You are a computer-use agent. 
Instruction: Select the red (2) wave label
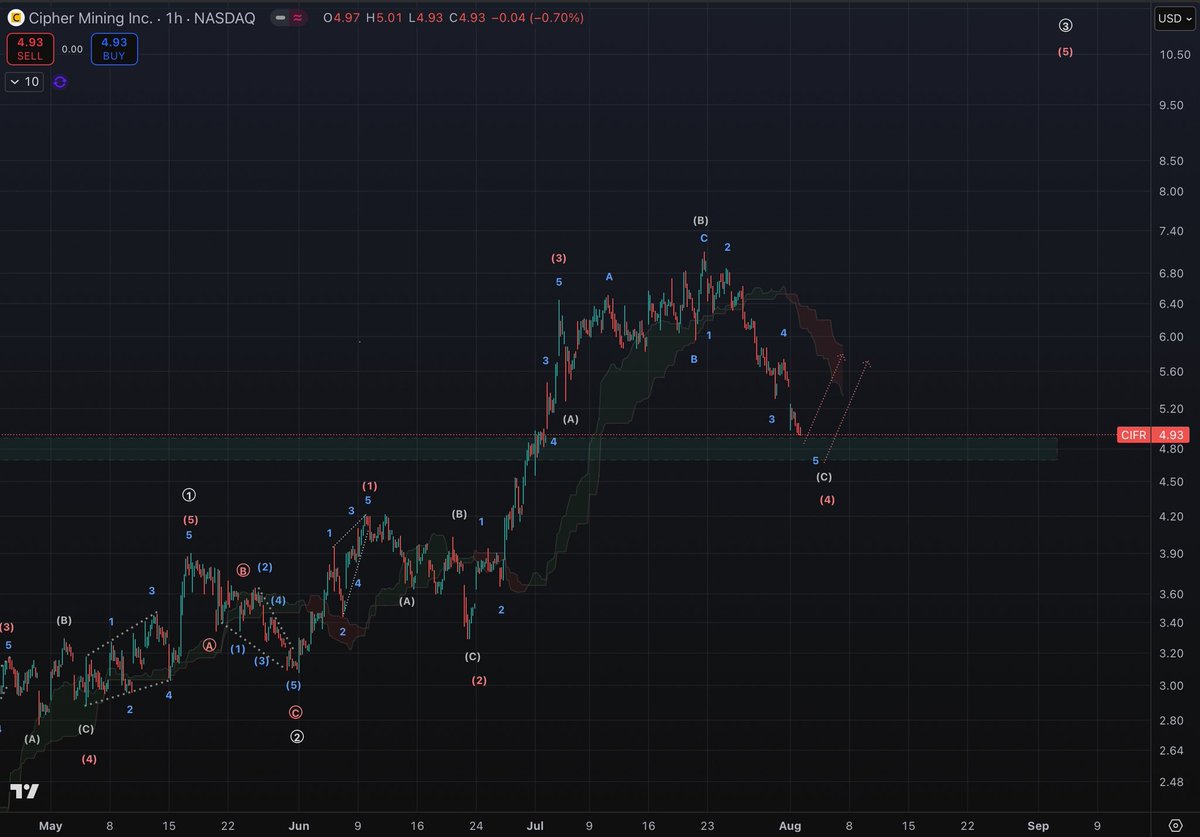[x=479, y=681]
